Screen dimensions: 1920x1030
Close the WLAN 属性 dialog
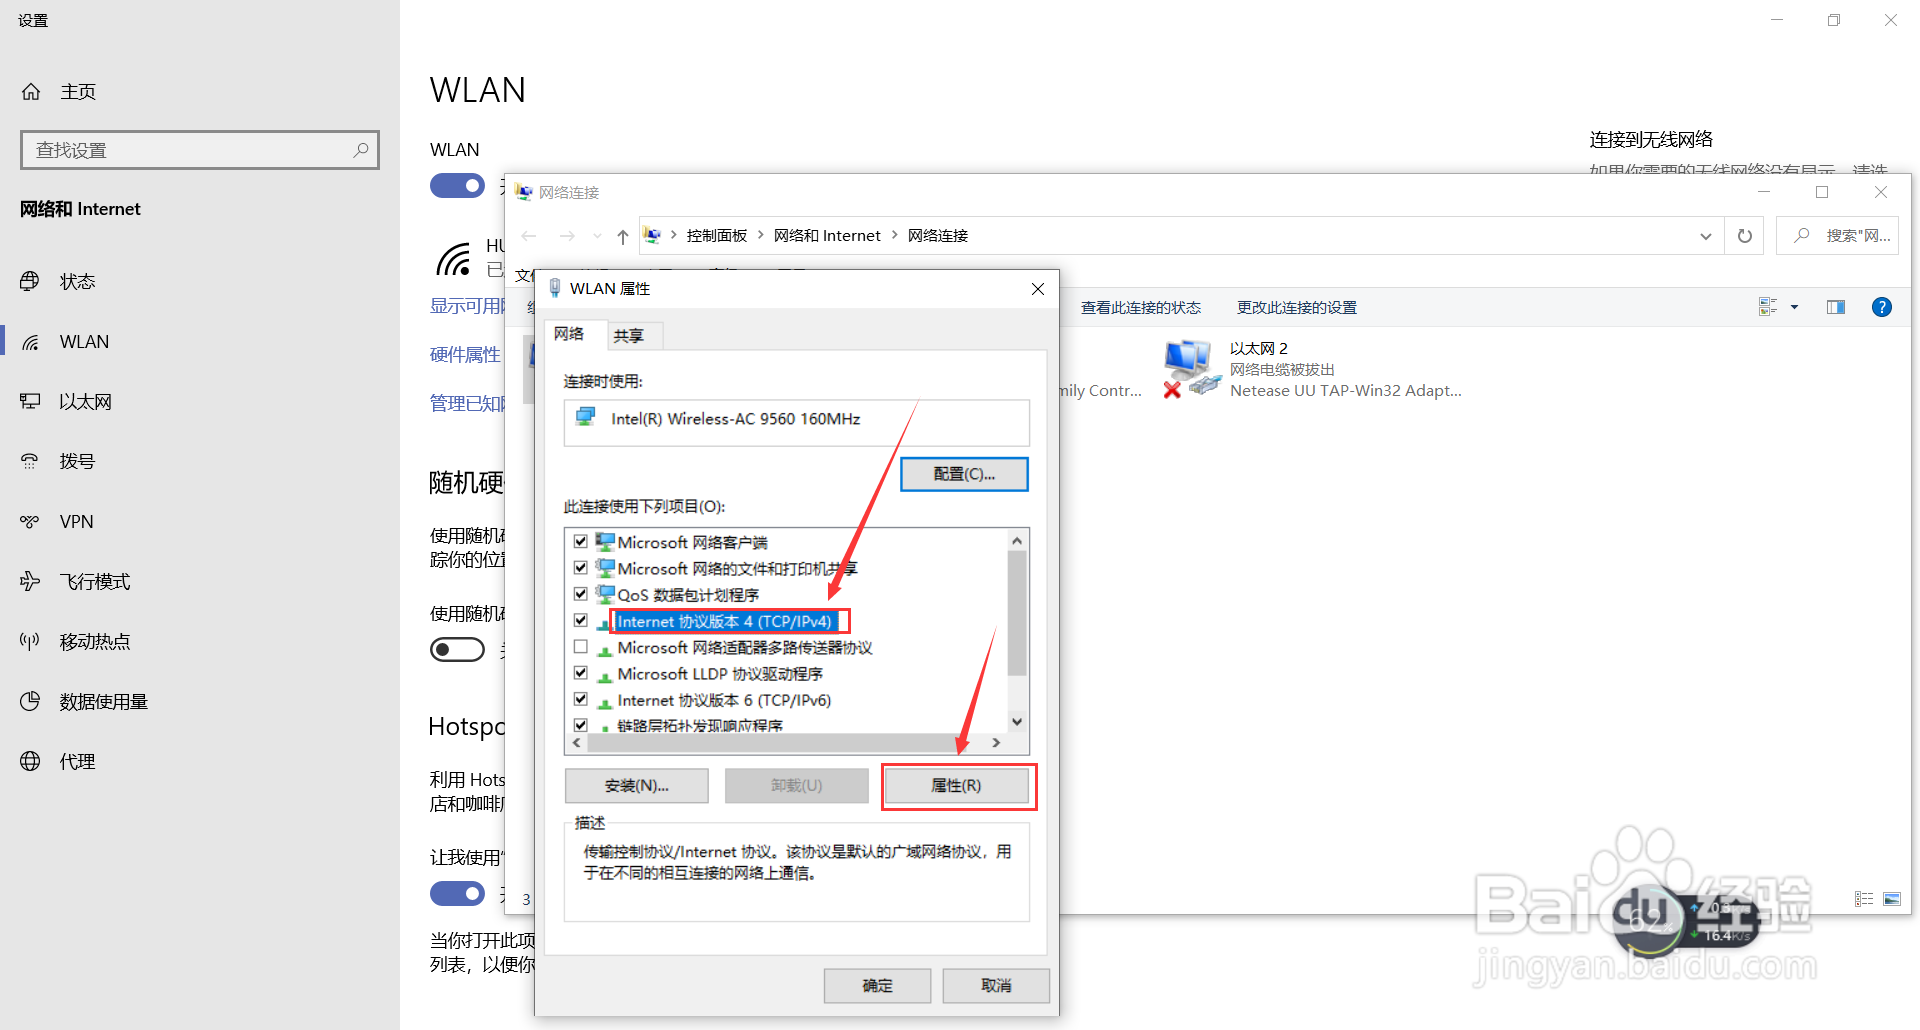pyautogui.click(x=1038, y=289)
